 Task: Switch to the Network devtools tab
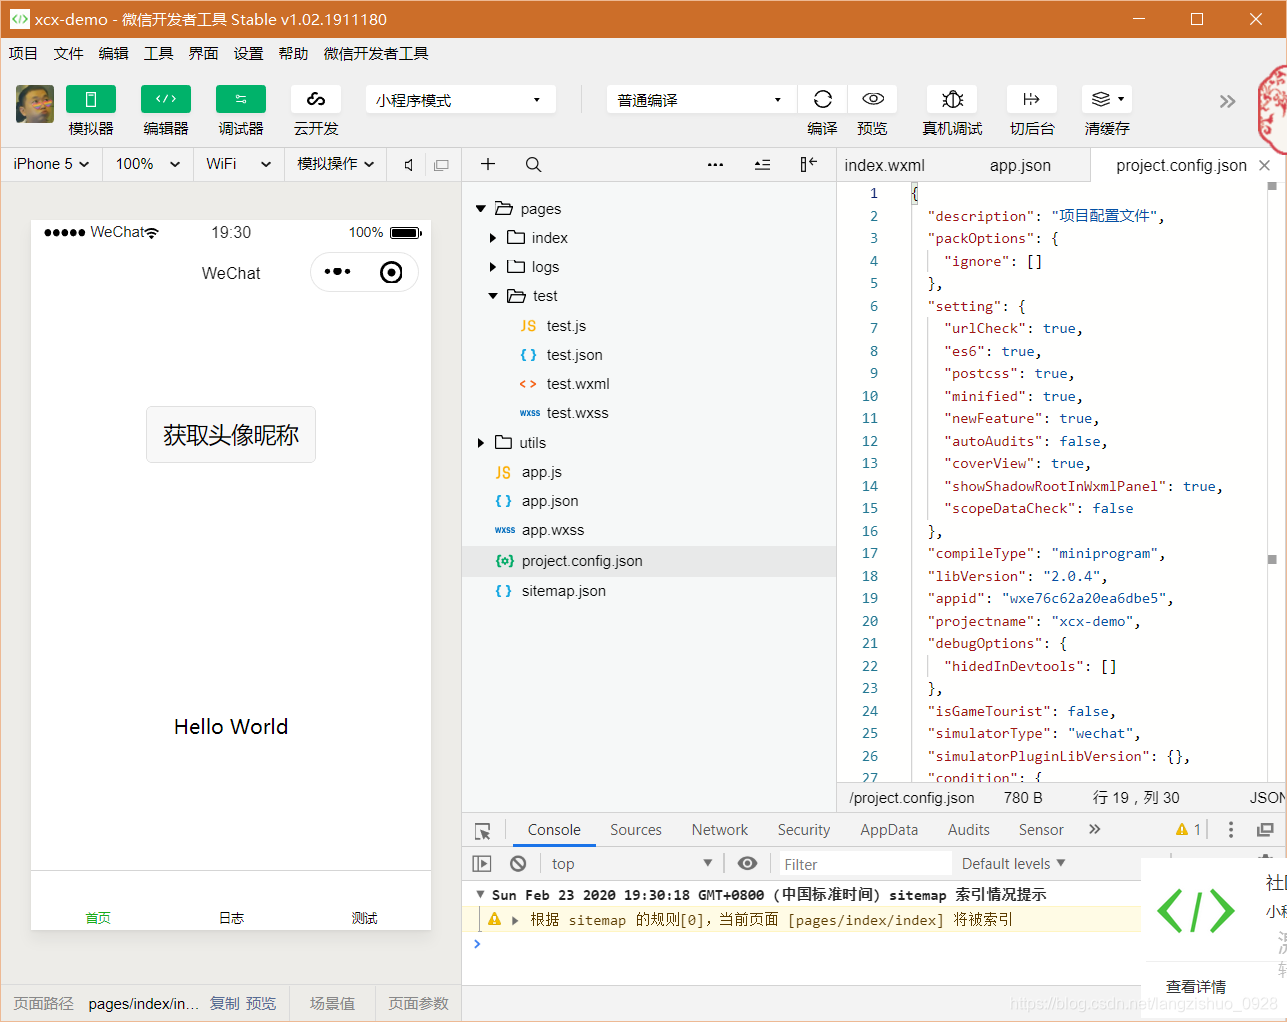pos(720,830)
